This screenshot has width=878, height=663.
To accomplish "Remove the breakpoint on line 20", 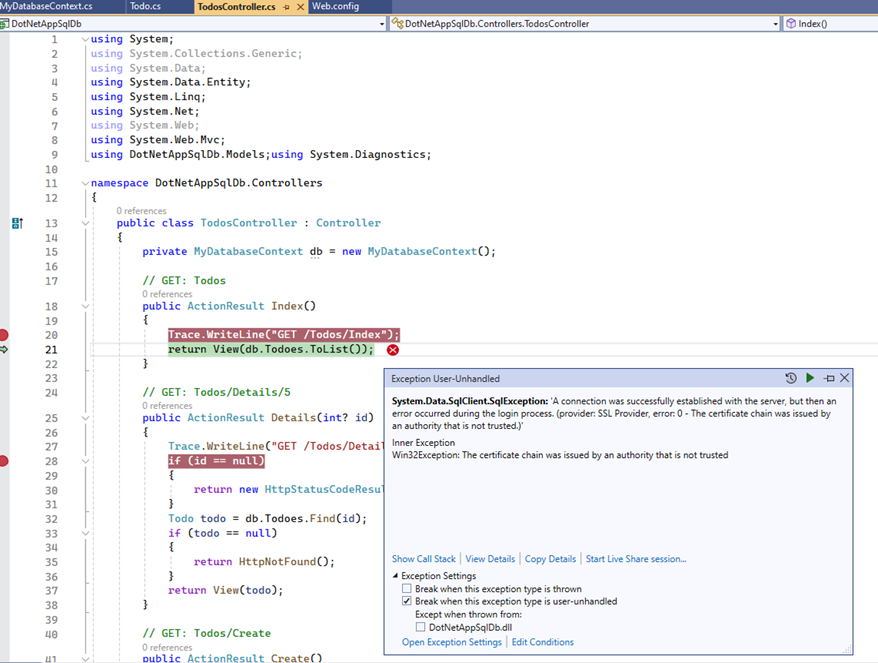I will (3, 335).
